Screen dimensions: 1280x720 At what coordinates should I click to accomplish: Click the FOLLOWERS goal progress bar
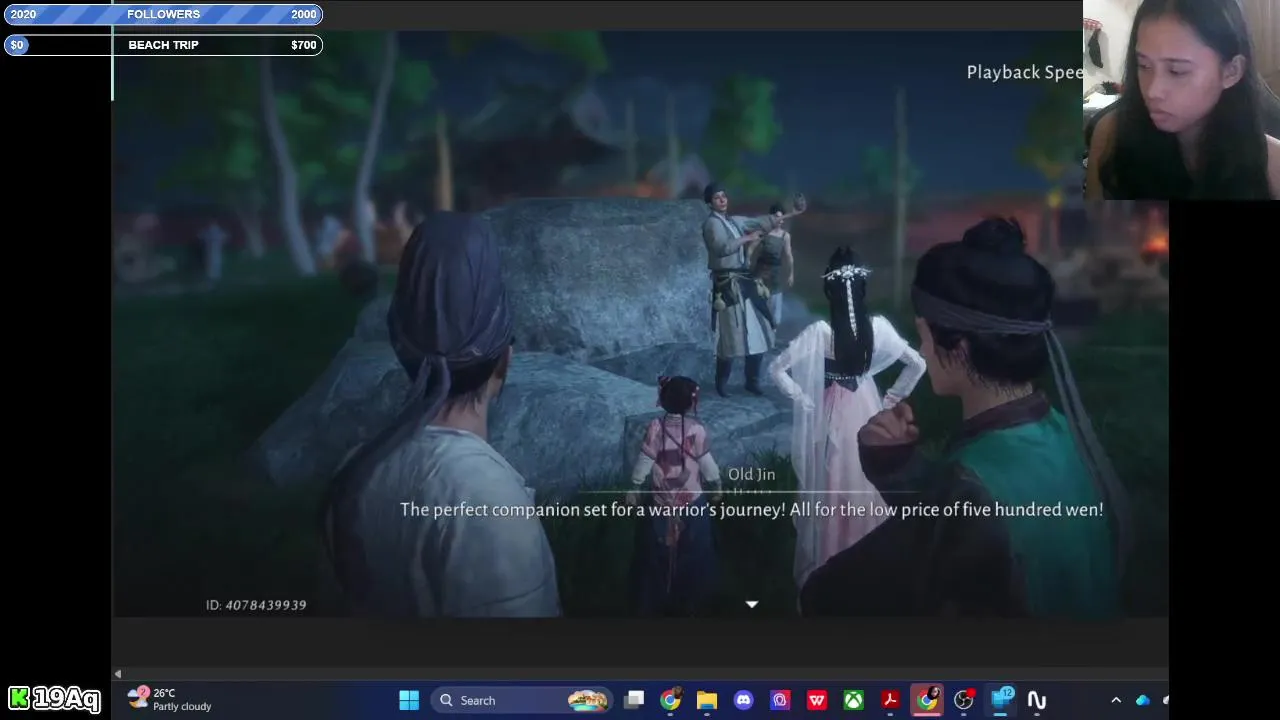coord(163,14)
